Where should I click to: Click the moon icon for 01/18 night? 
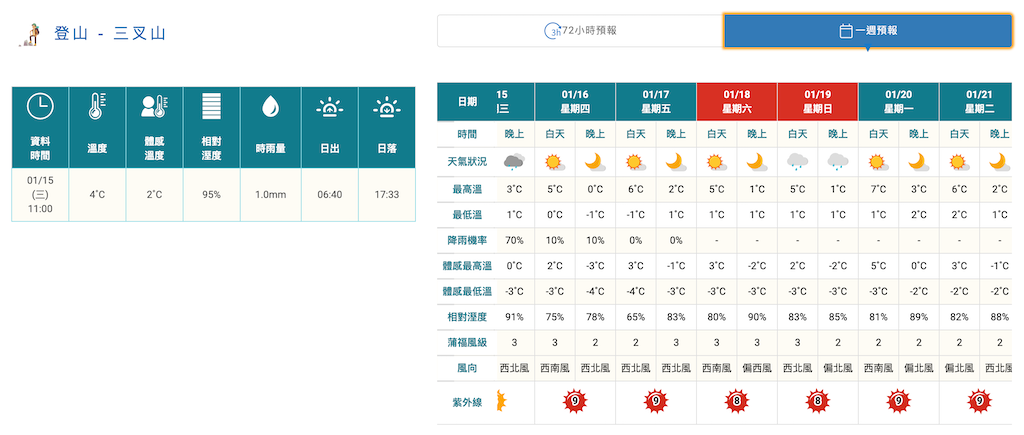[757, 162]
